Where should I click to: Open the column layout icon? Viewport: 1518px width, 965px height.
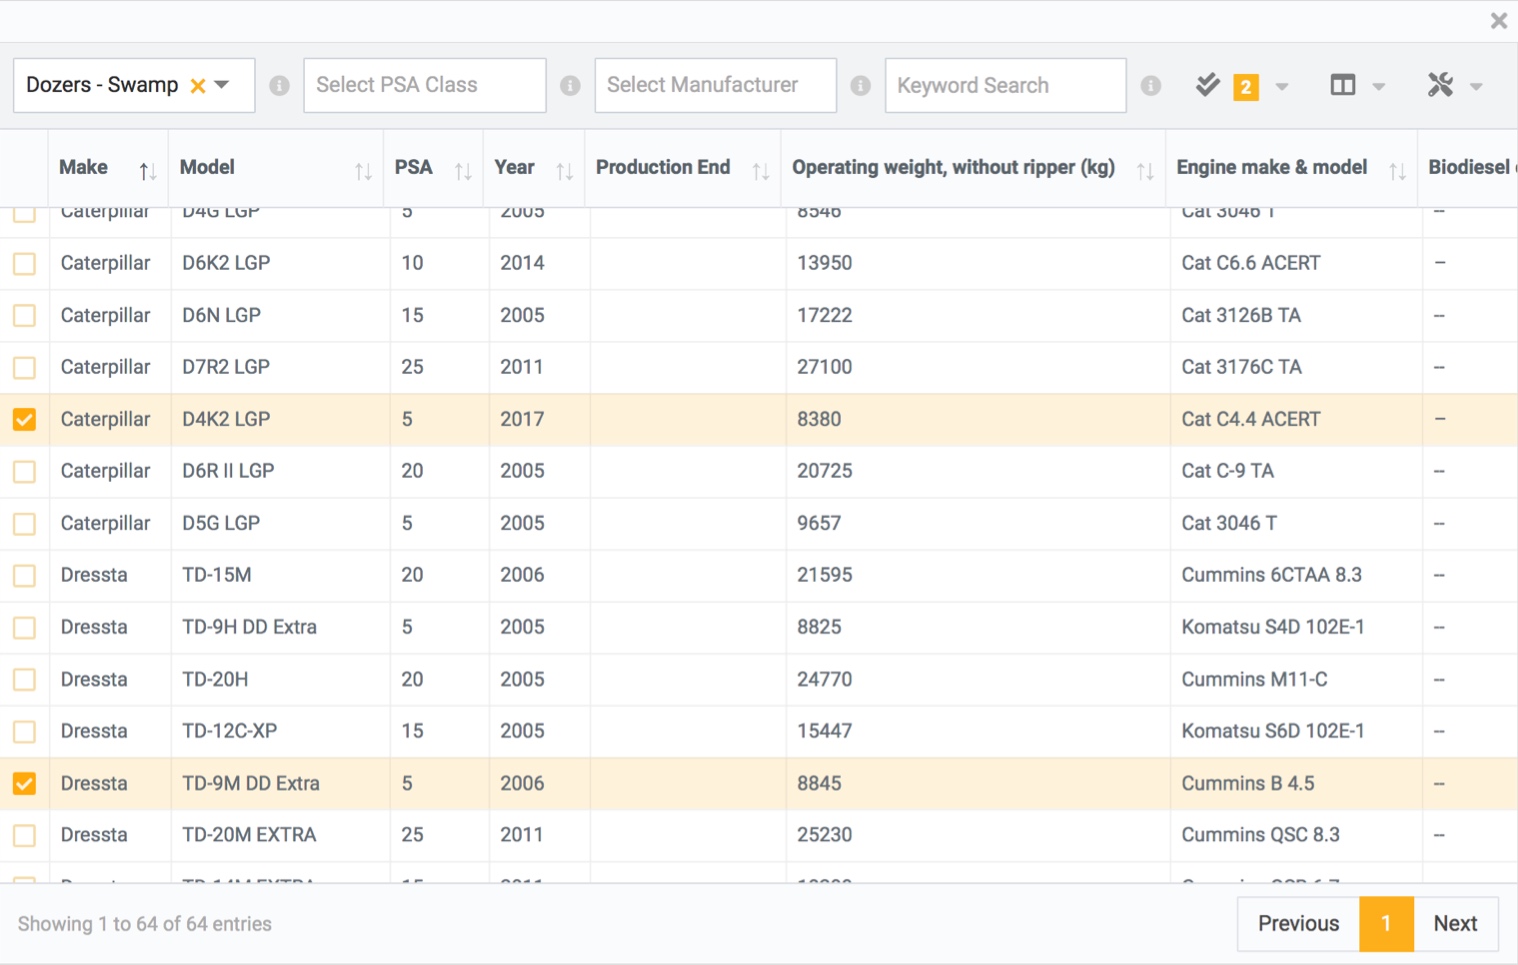(1343, 86)
